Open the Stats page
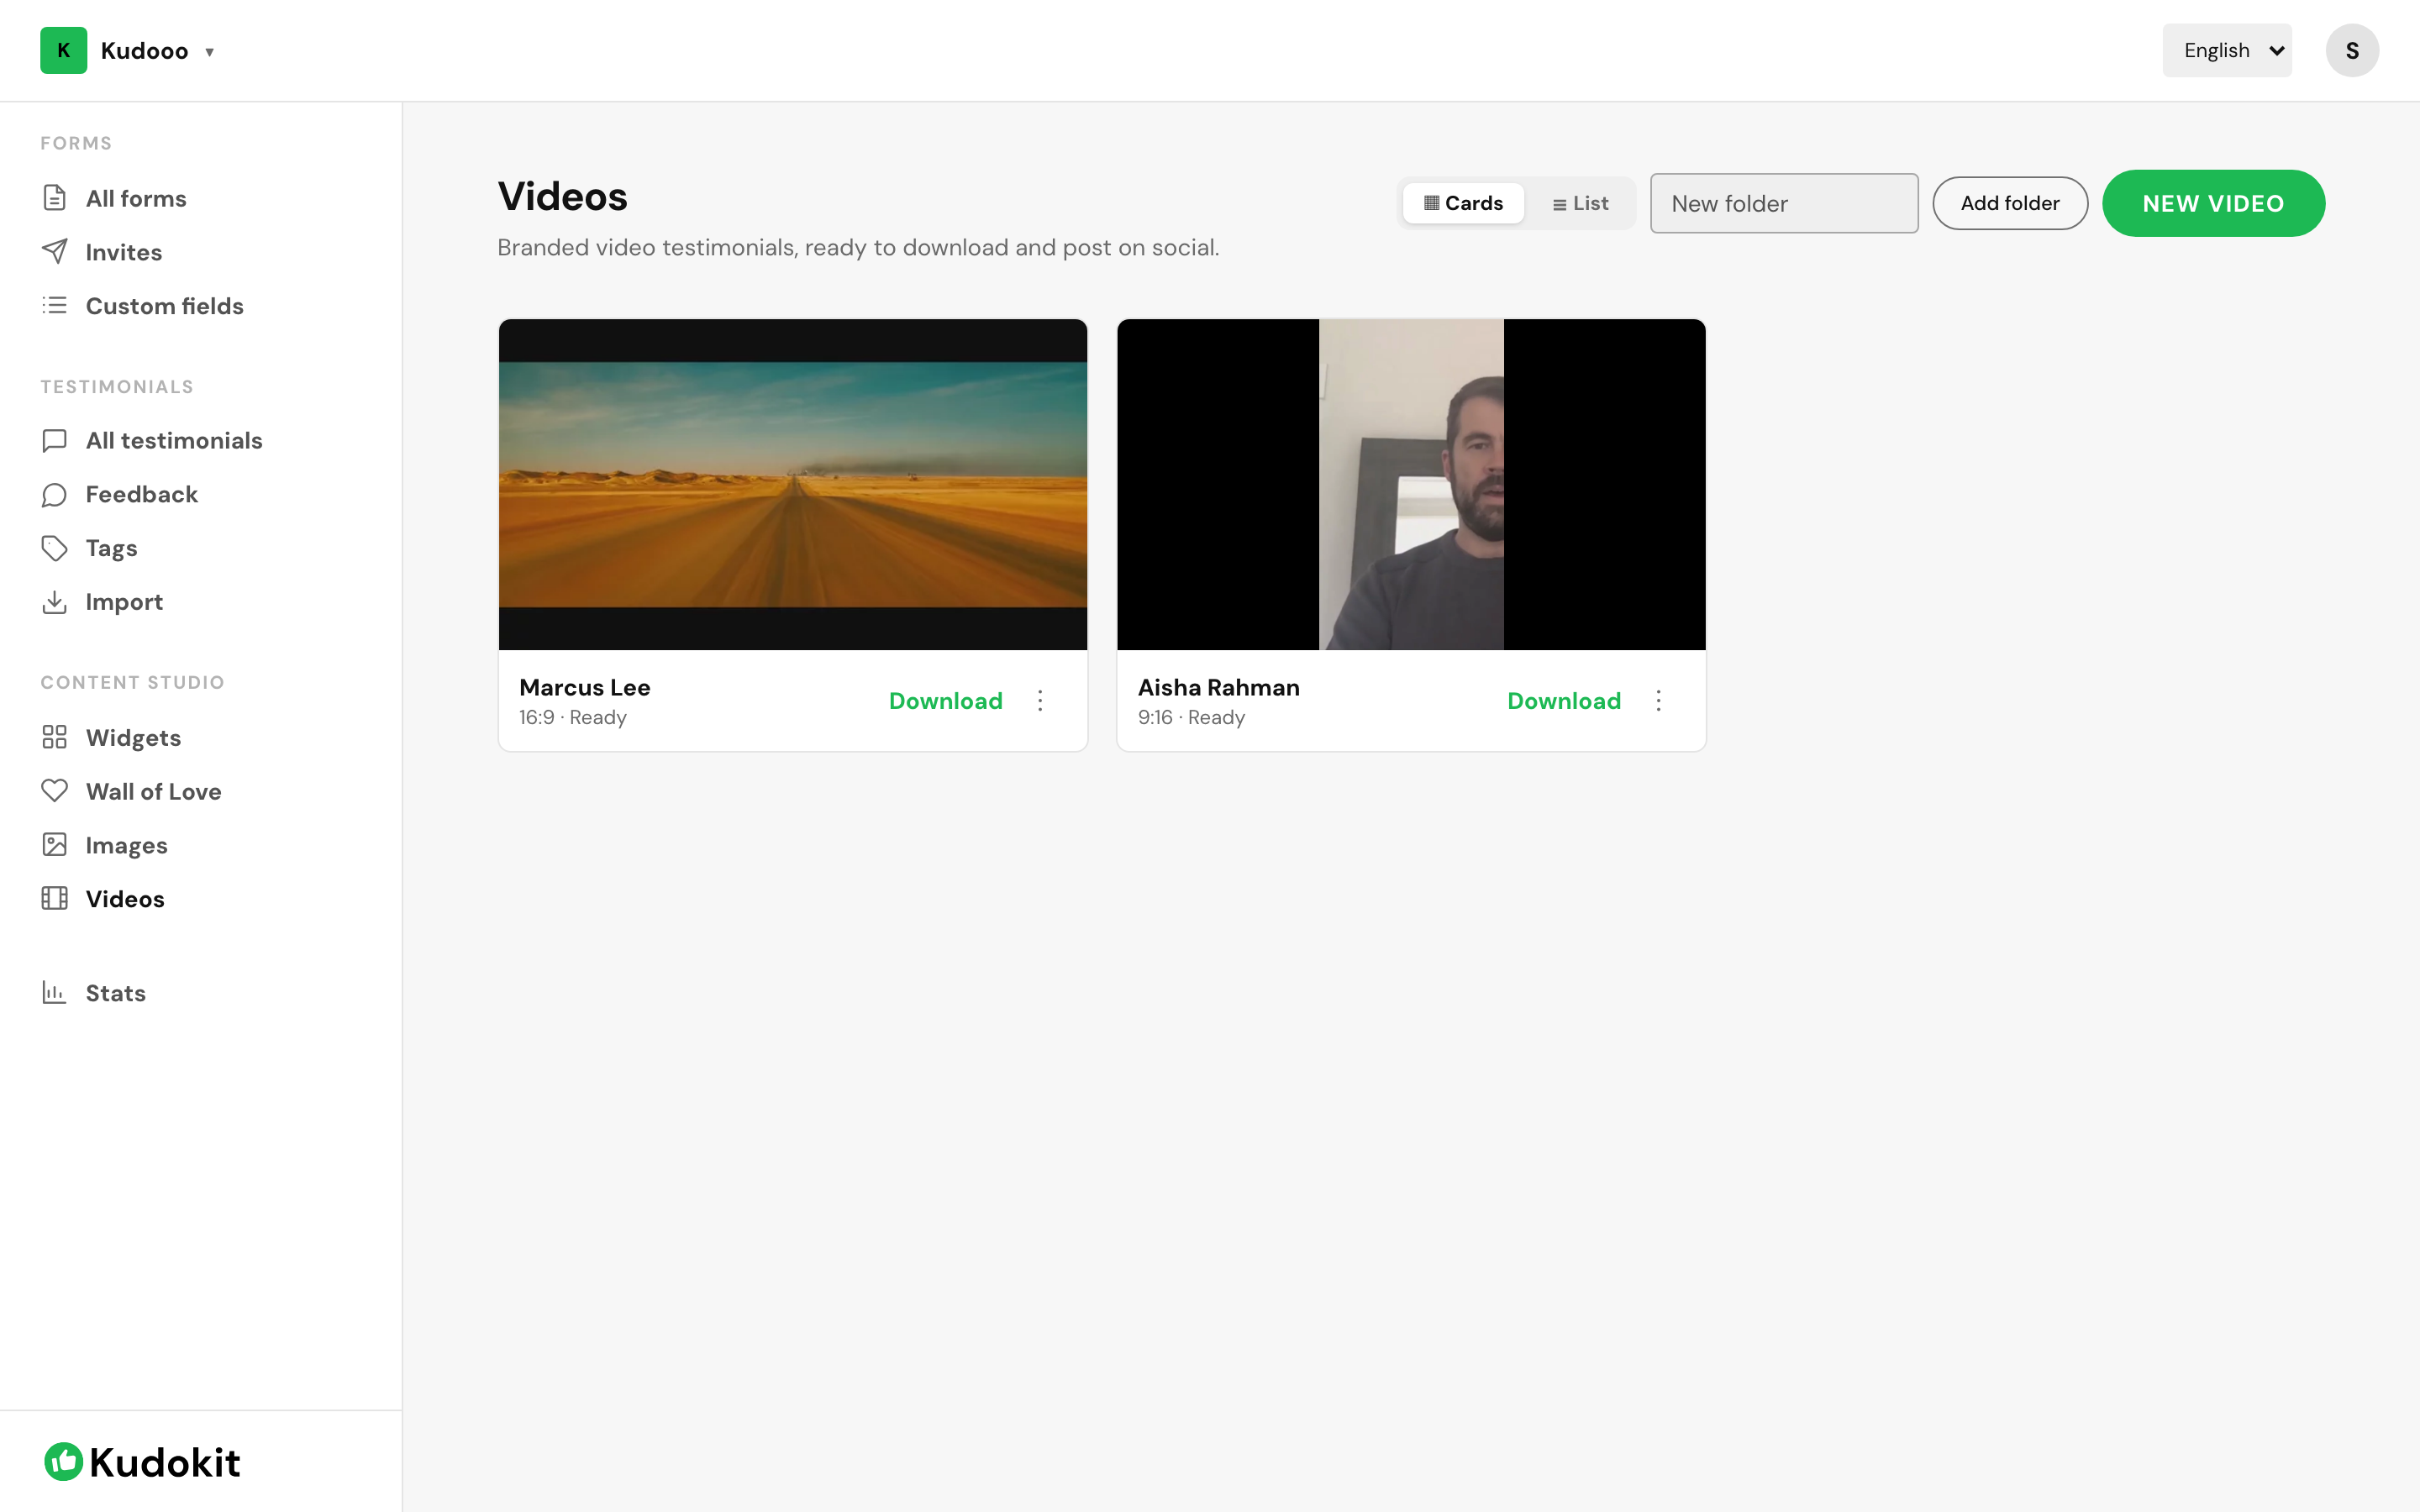The height and width of the screenshot is (1512, 2420). [115, 993]
